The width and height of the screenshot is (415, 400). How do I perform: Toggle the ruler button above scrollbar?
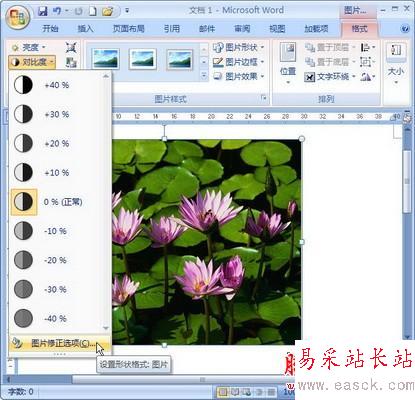pyautogui.click(x=407, y=117)
